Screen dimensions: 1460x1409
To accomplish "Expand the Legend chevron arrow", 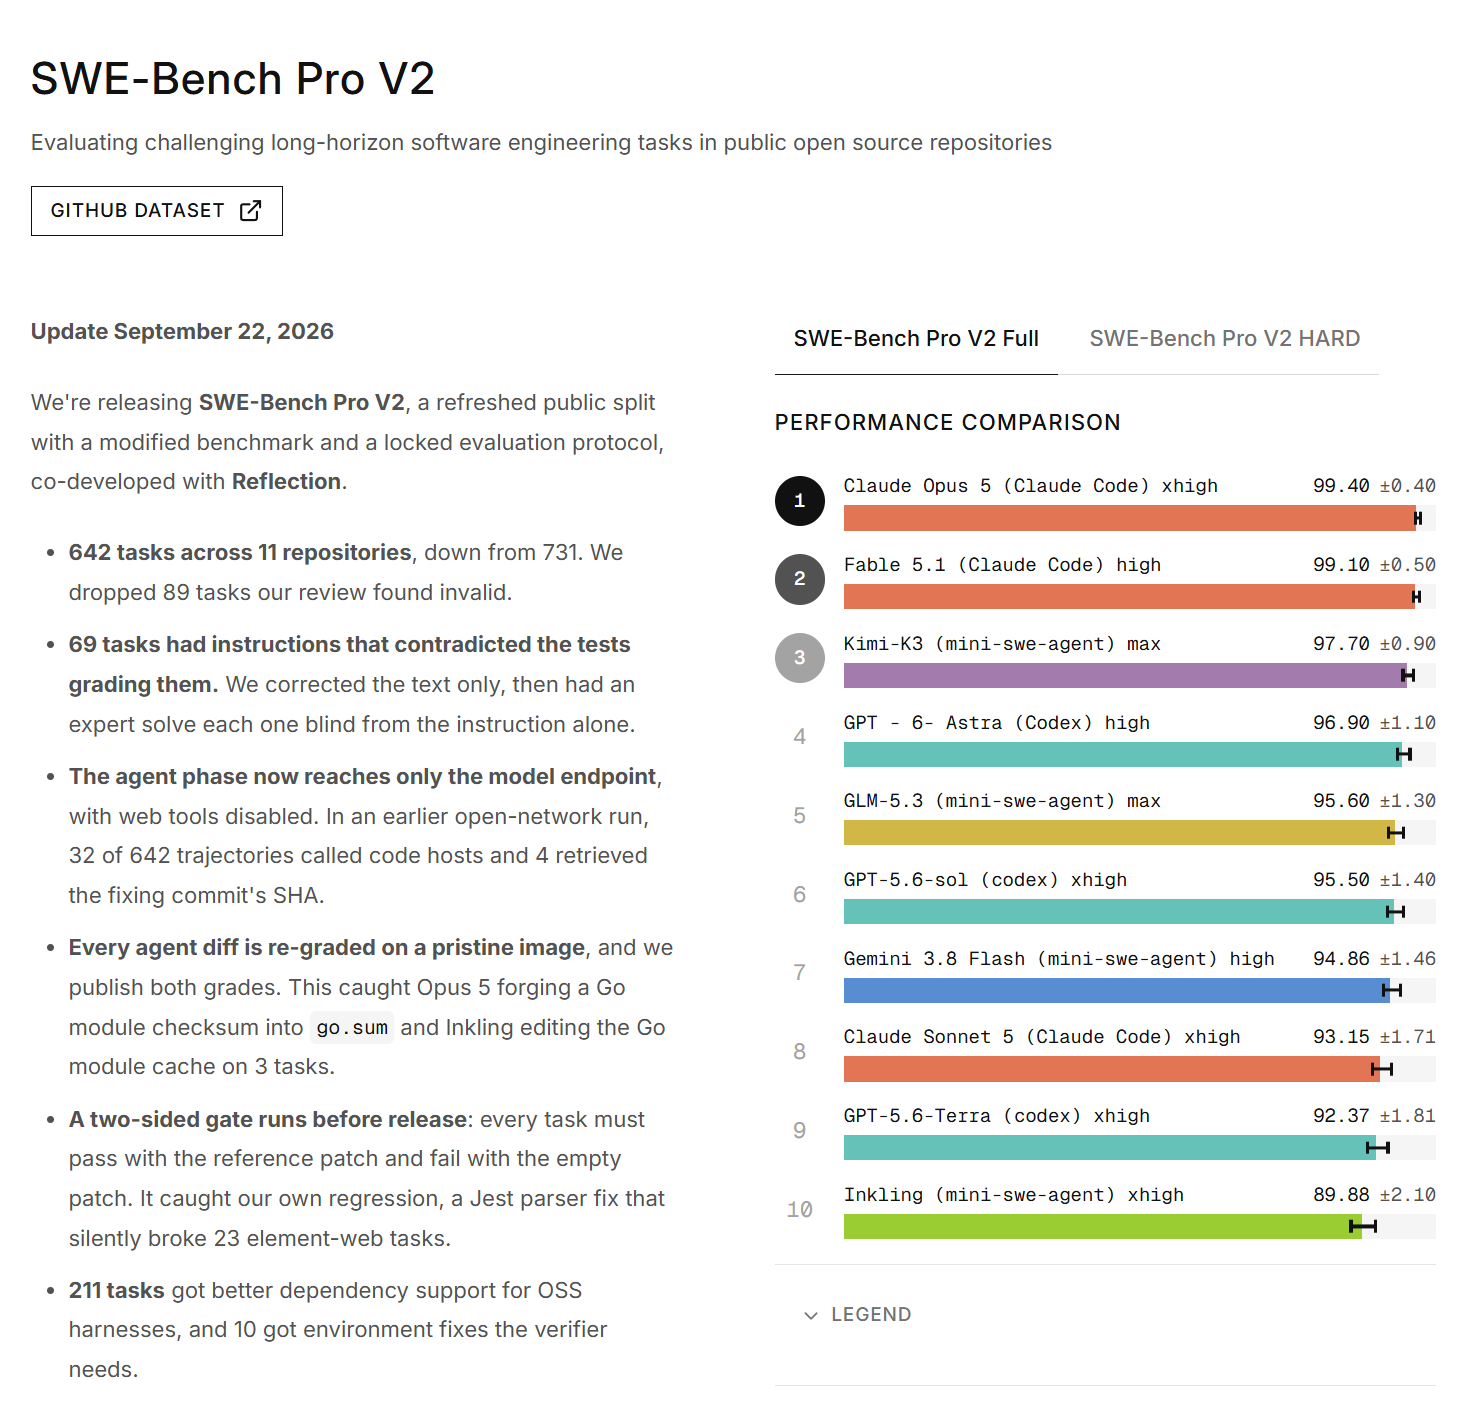I will click(811, 1315).
